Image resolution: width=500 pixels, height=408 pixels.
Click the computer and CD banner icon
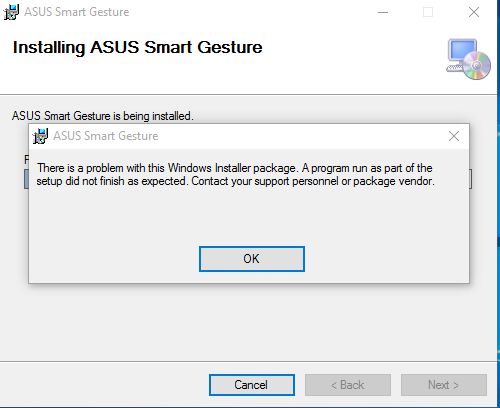(468, 59)
